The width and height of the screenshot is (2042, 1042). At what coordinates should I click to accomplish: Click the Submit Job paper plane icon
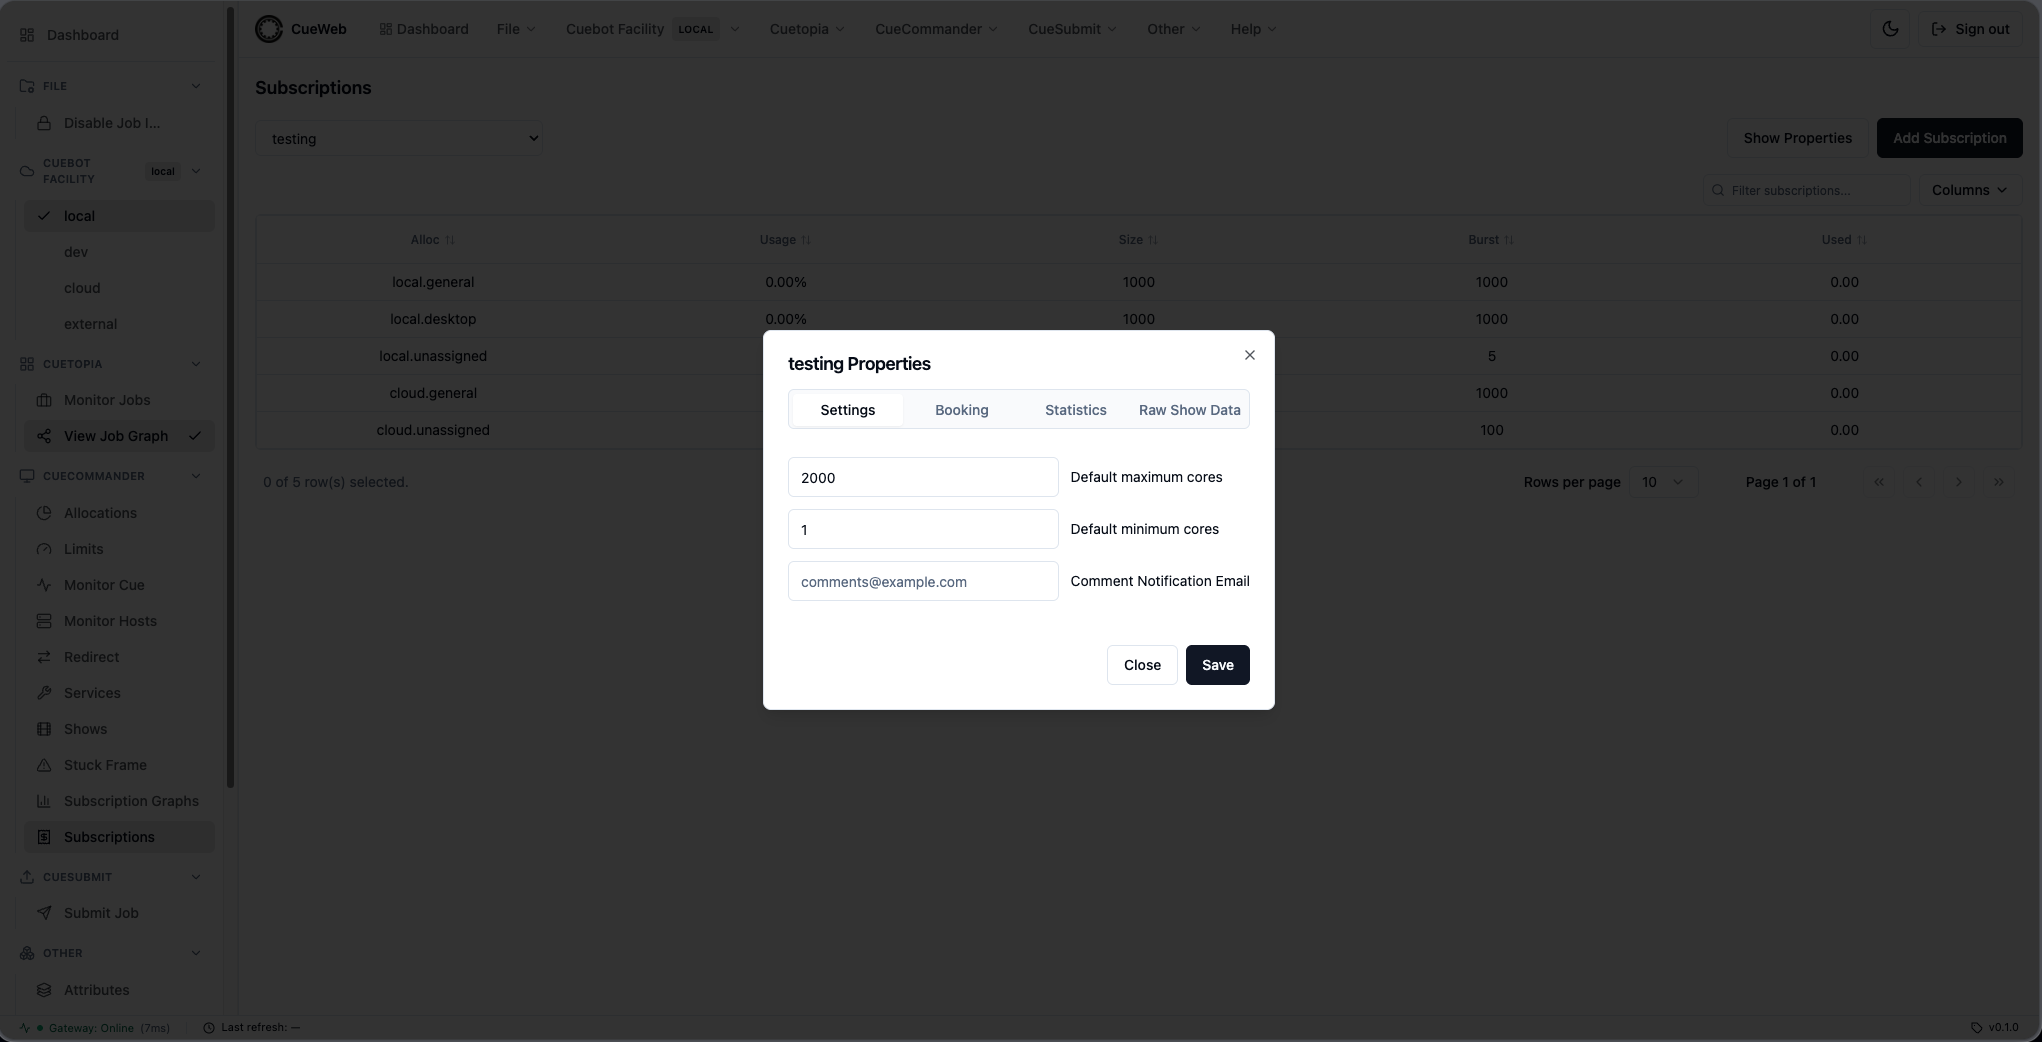click(x=44, y=913)
